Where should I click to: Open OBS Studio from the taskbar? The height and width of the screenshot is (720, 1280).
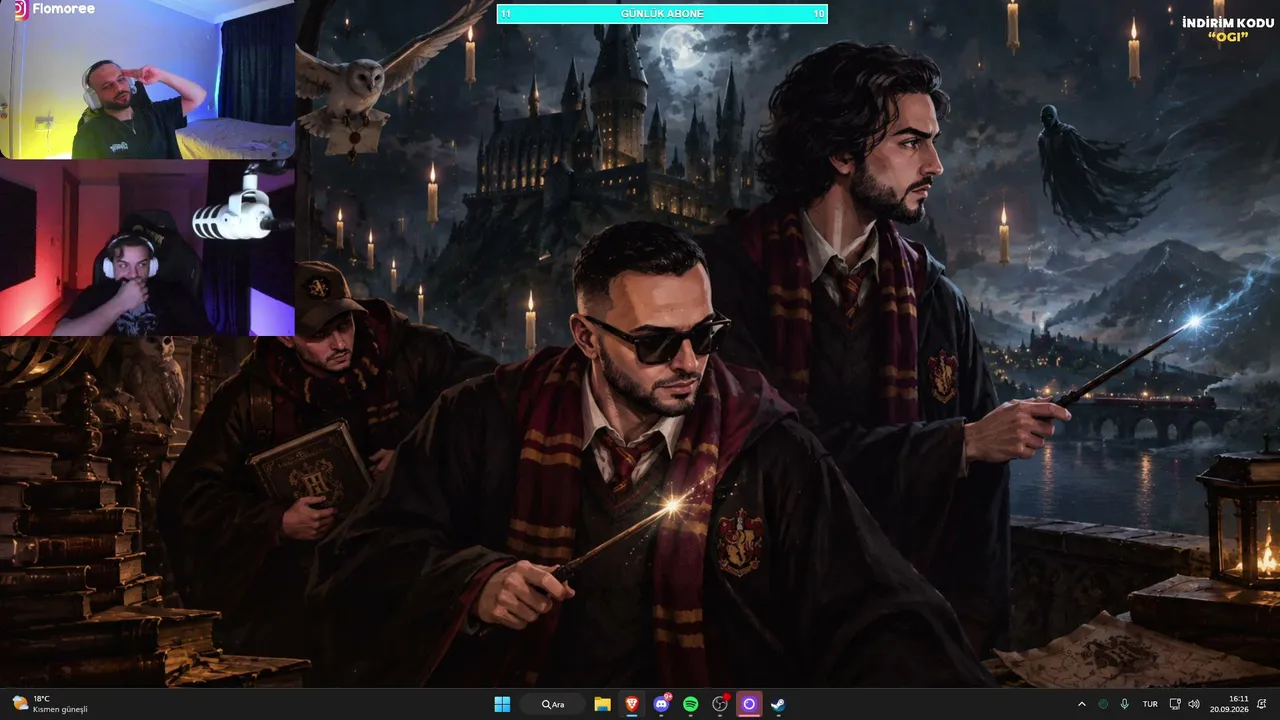[x=720, y=704]
